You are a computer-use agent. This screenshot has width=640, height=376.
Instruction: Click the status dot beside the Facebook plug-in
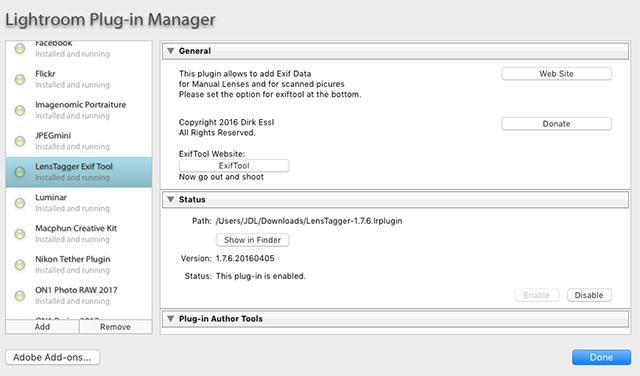pyautogui.click(x=20, y=49)
